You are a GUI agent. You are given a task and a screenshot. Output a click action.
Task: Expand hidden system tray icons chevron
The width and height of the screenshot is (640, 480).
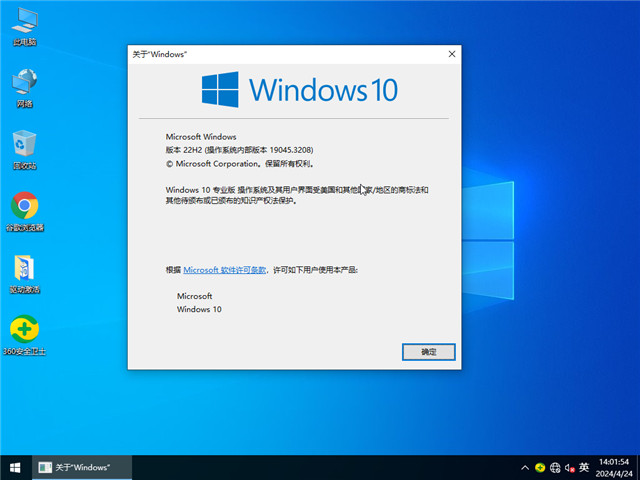point(524,467)
